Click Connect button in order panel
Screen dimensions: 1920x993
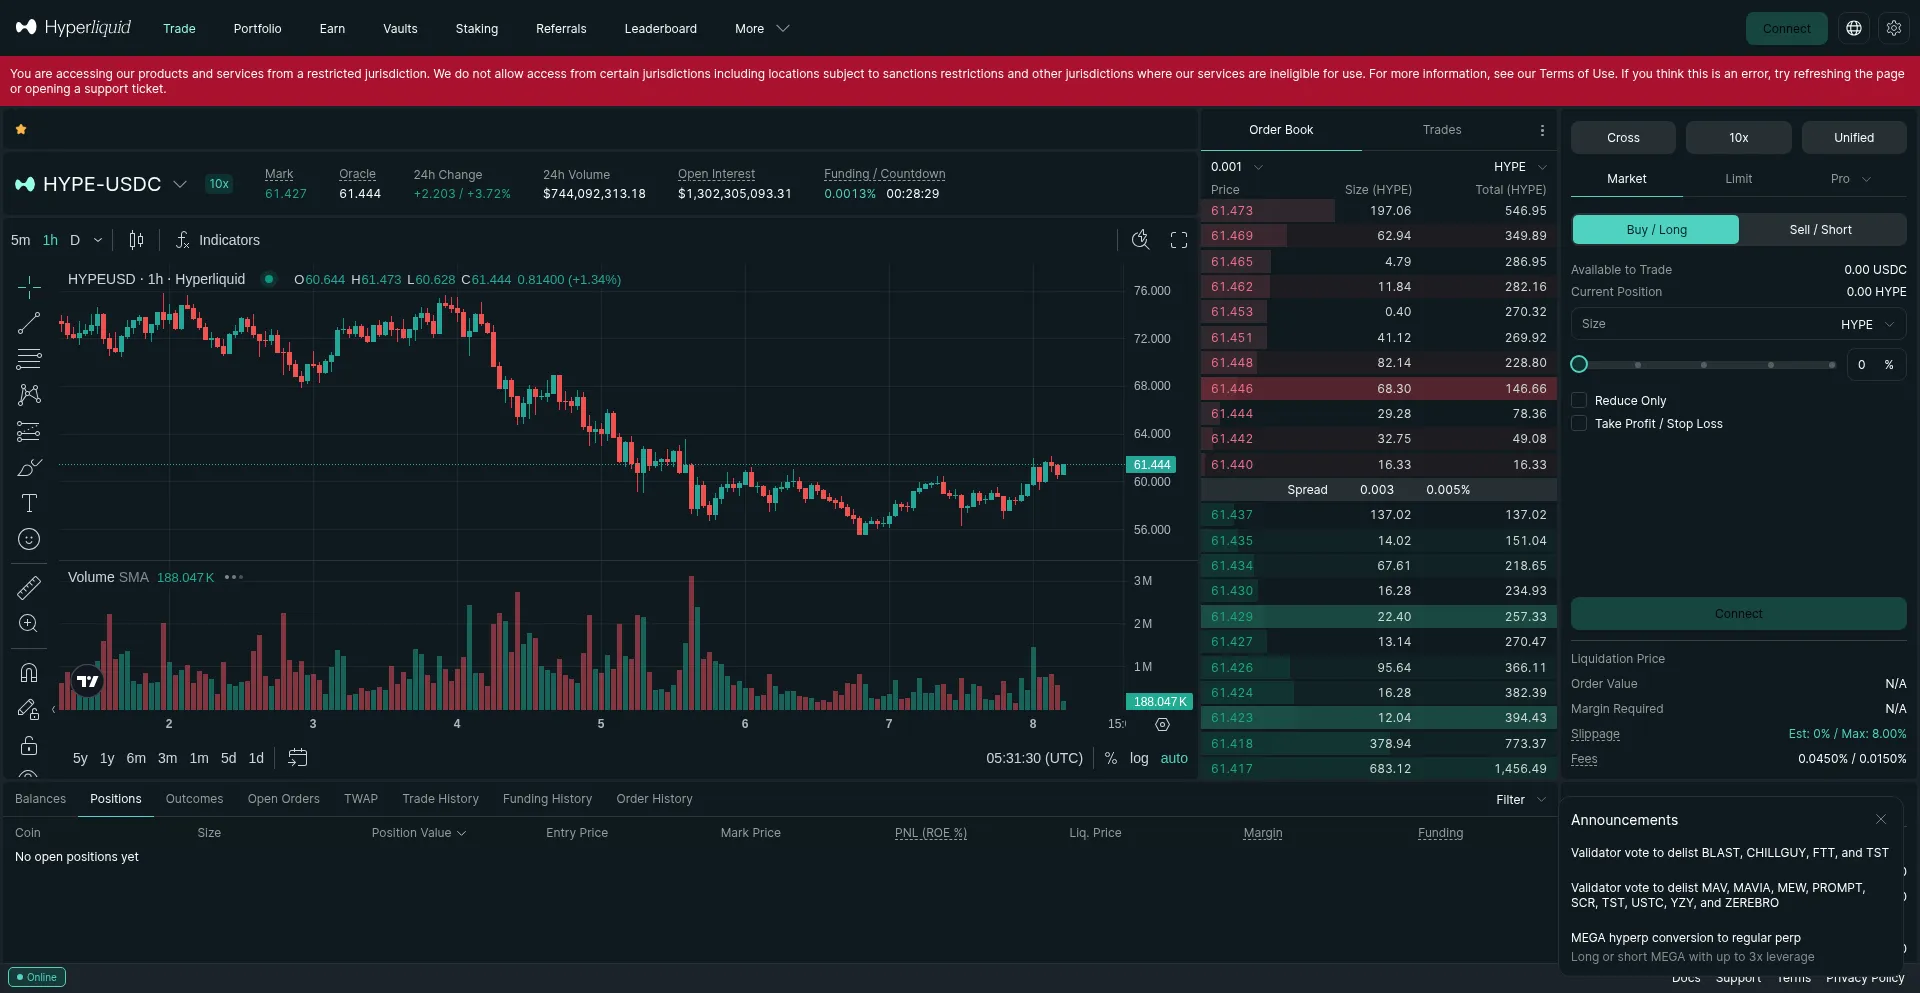pos(1739,614)
